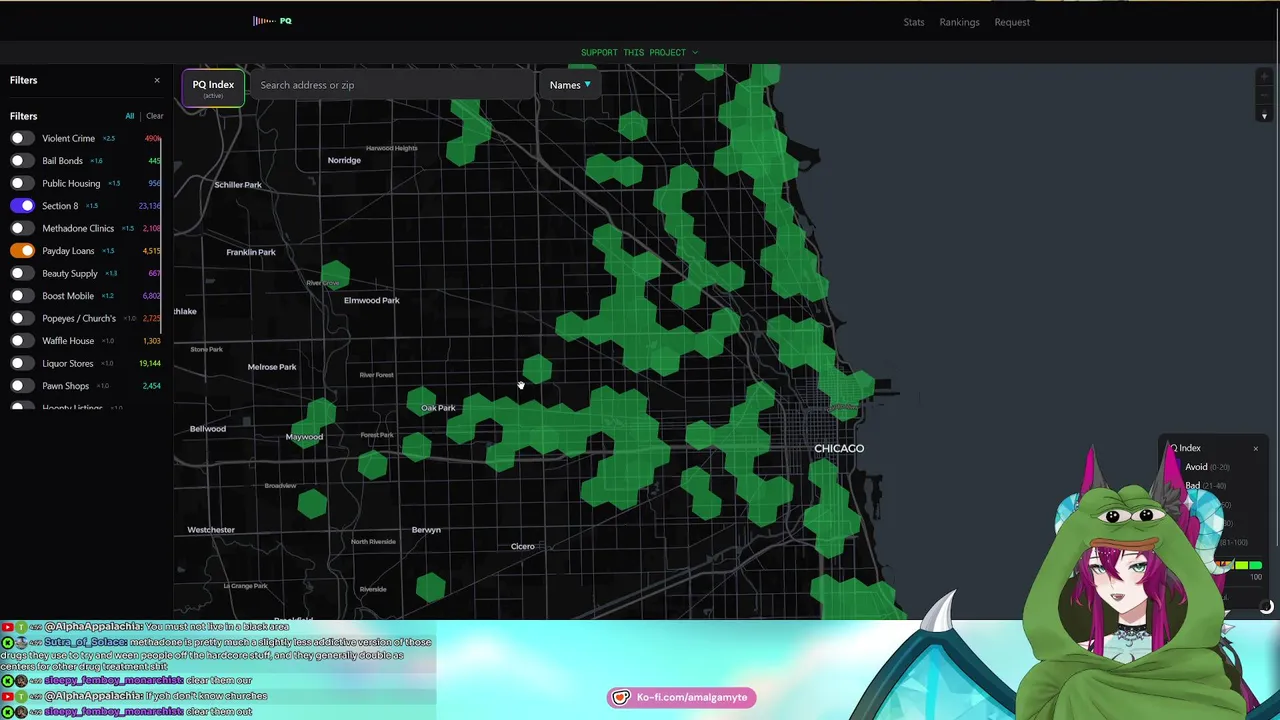Click Franklin Park map label
Viewport: 1280px width, 720px height.
click(251, 252)
